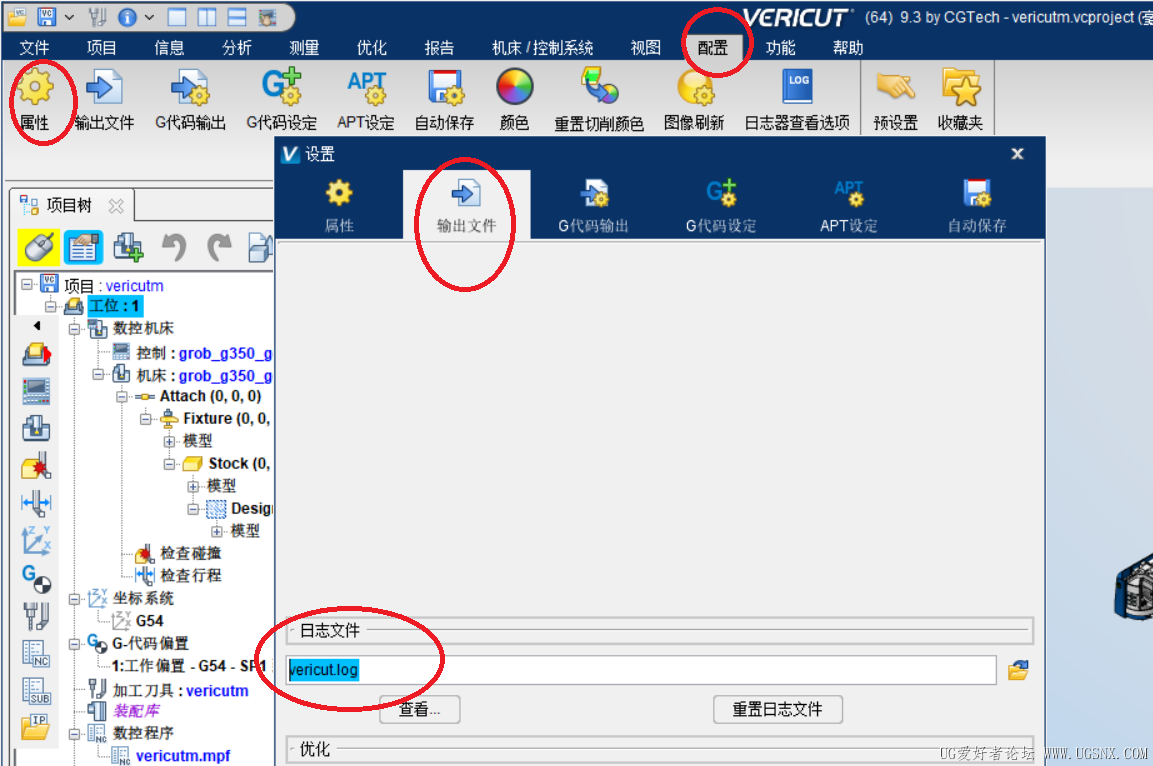Image resolution: width=1153 pixels, height=766 pixels.
Task: Toggle the configure panel icon in project tree toolbar
Action: point(83,247)
